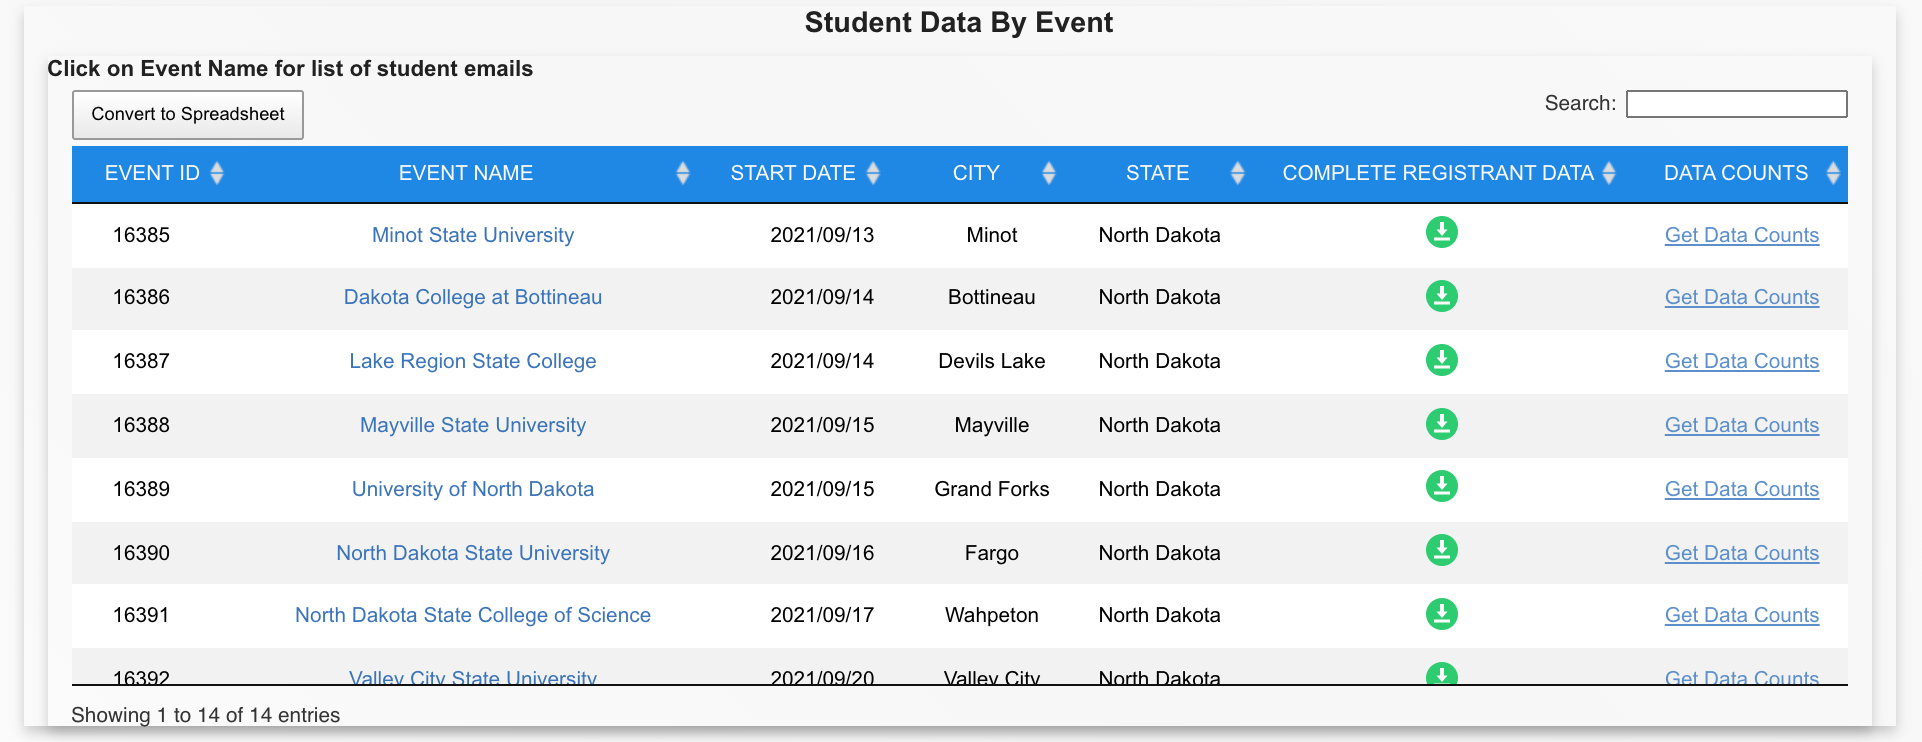Get Data Counts for event 16387

coord(1742,361)
